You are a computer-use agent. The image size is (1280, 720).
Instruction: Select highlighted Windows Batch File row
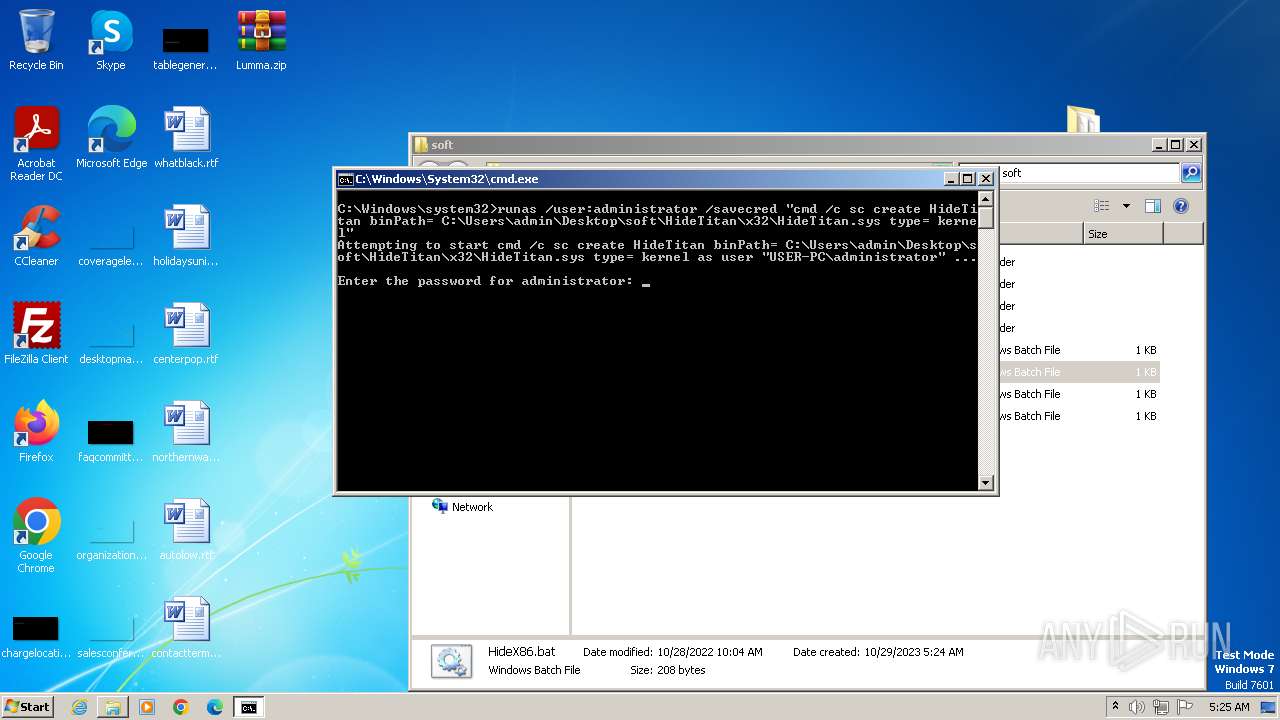pos(1079,372)
